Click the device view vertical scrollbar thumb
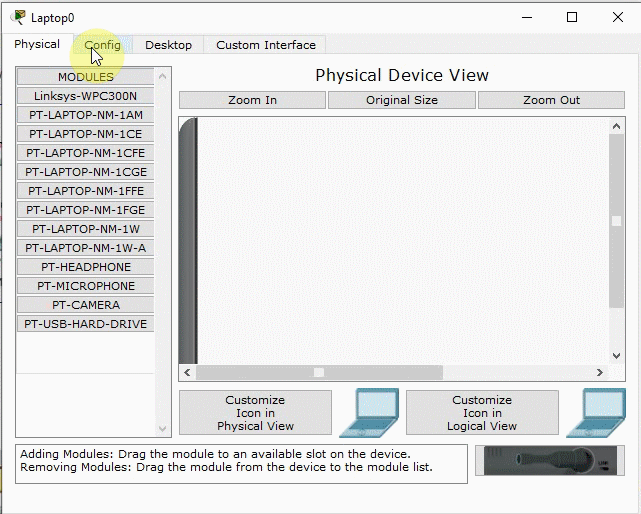This screenshot has height=514, width=641. pos(616,221)
